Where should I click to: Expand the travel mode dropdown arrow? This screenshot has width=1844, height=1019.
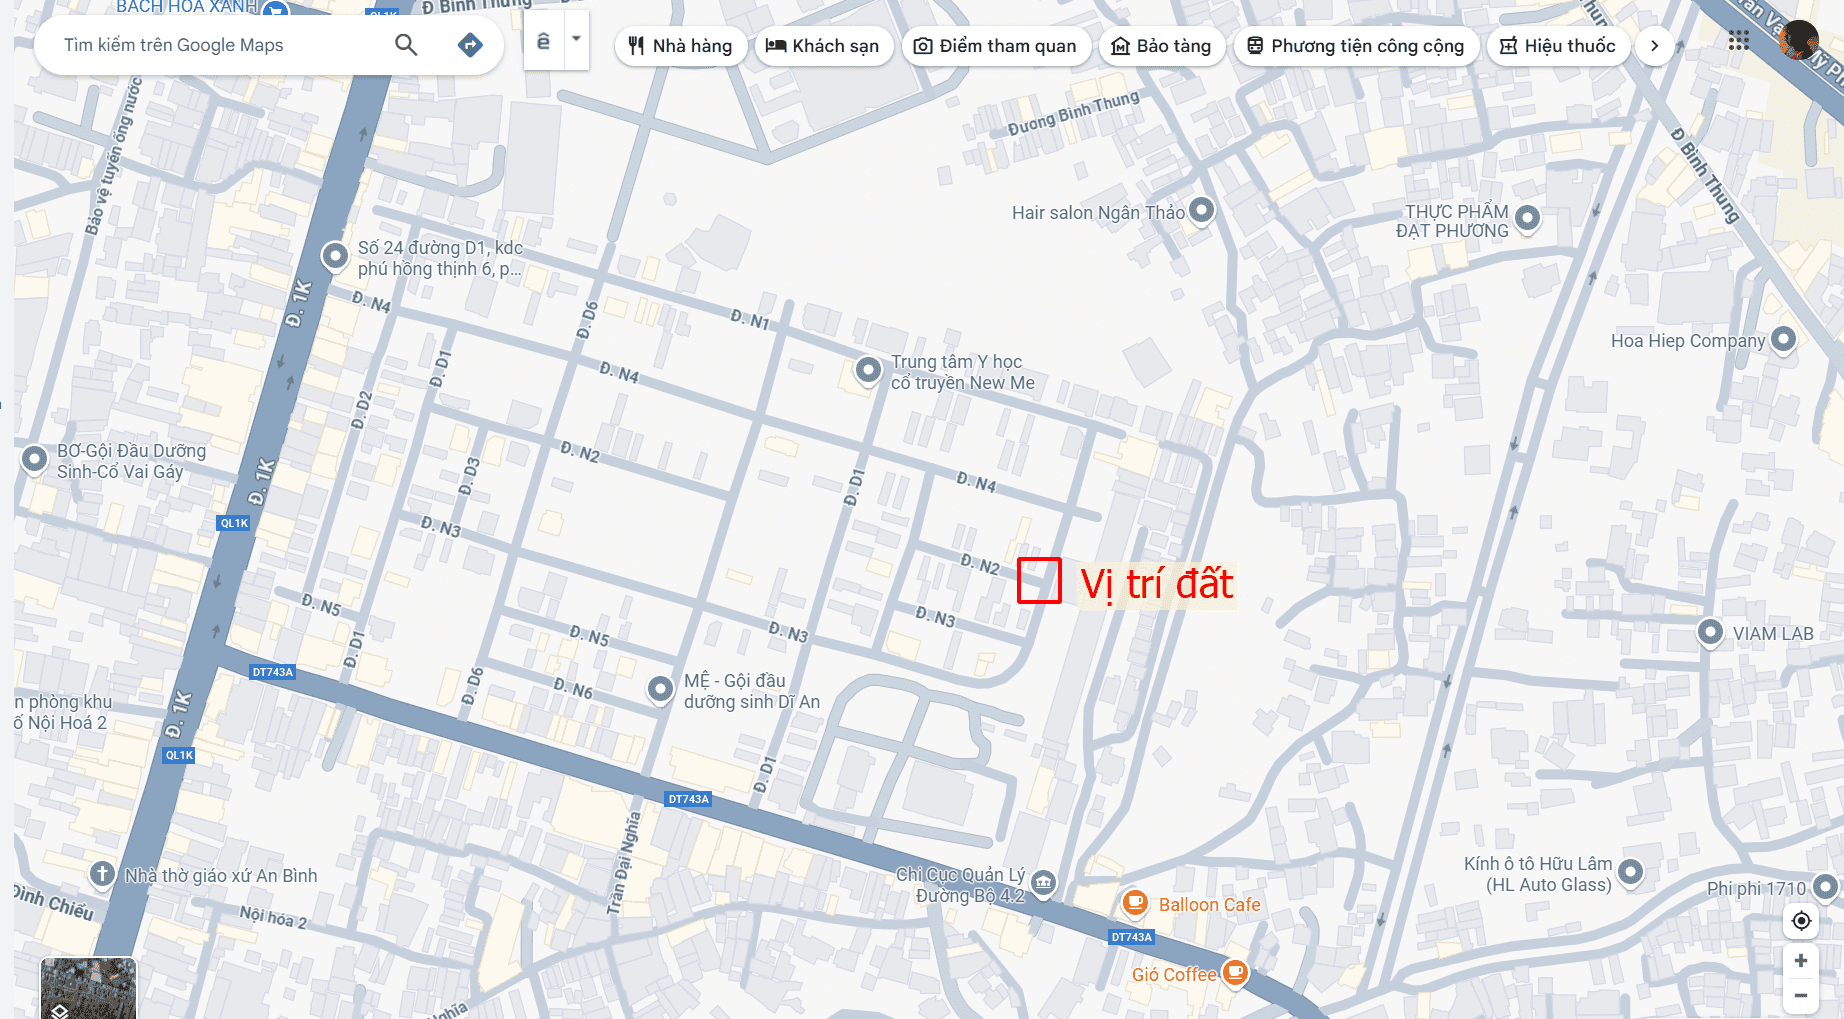(576, 40)
